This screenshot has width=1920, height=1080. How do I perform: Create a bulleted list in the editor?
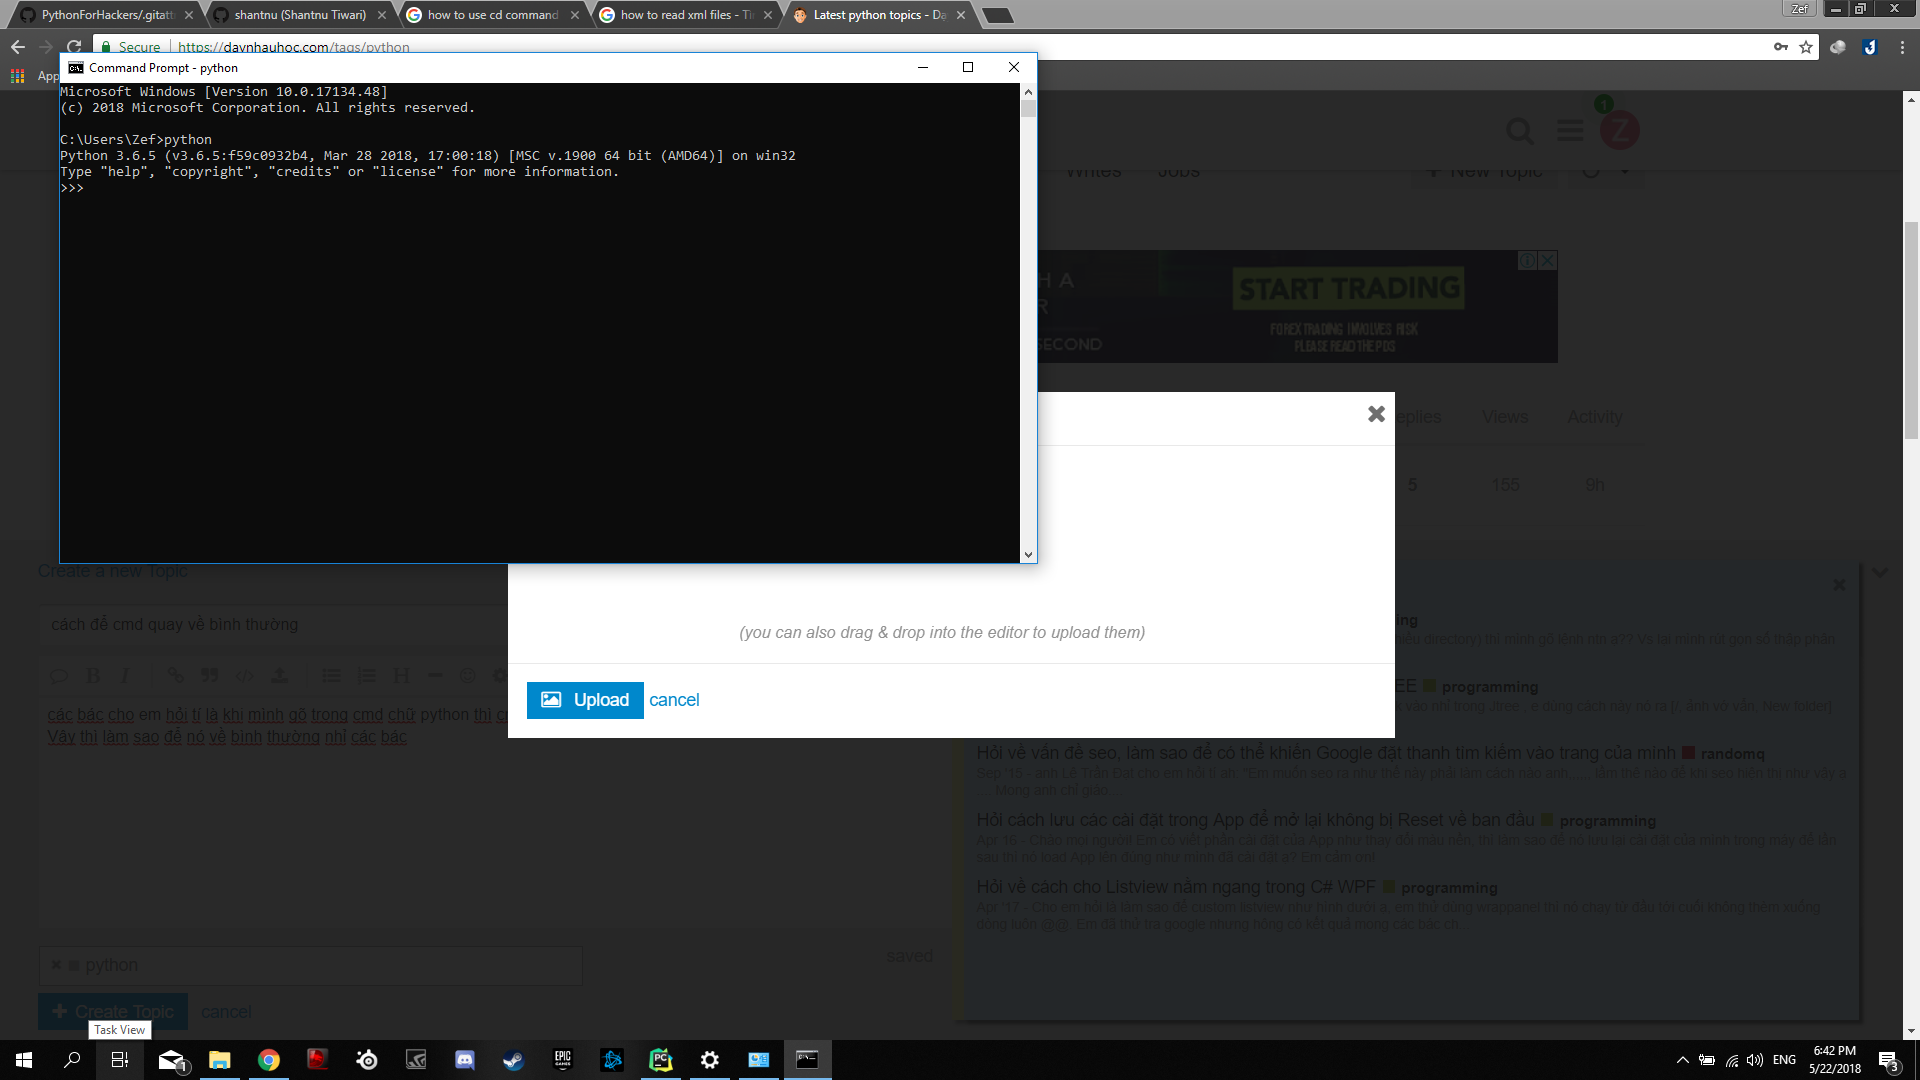tap(332, 676)
